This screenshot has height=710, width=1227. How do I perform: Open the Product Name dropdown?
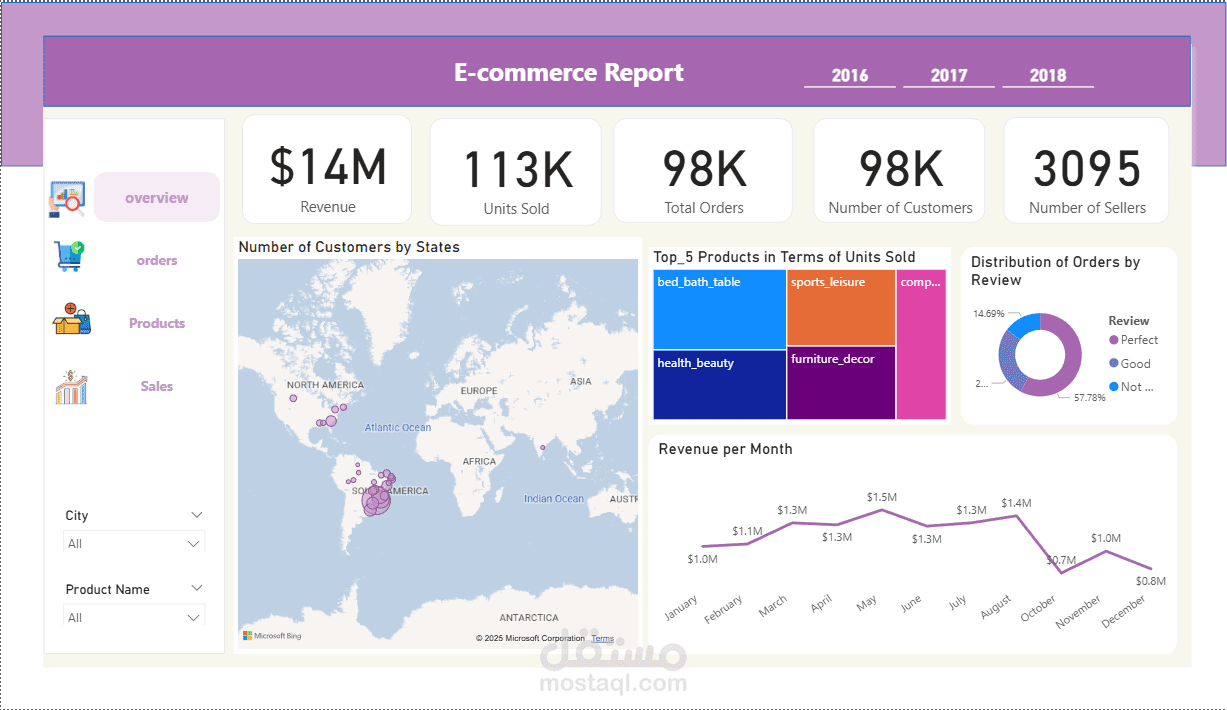pos(196,589)
